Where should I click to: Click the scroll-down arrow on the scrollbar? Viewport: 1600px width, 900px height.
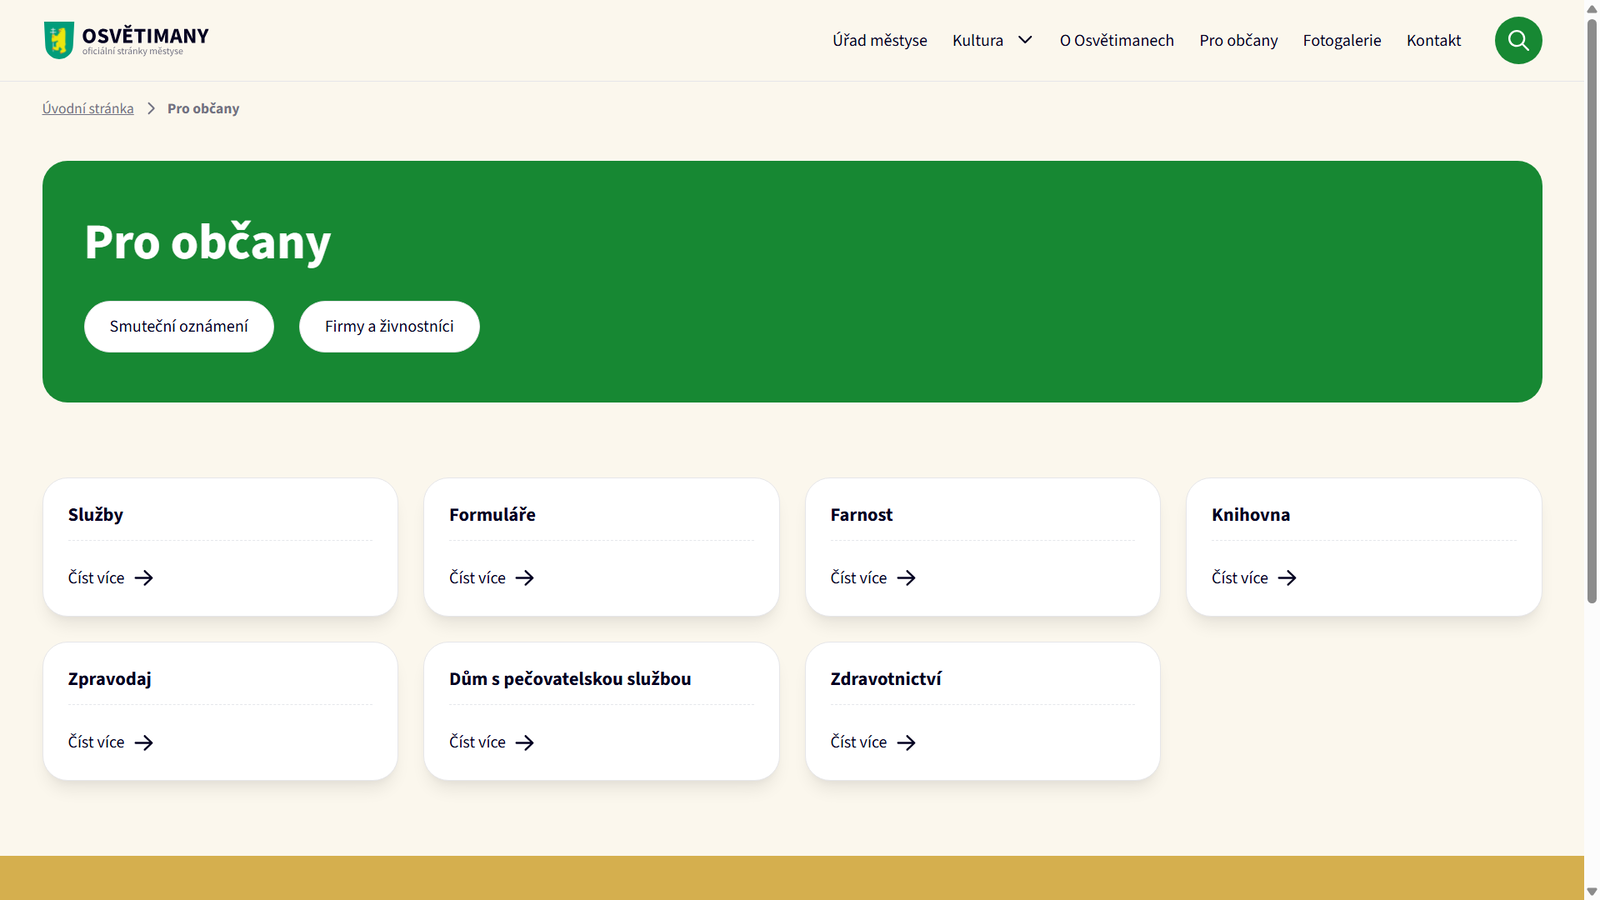1592,891
